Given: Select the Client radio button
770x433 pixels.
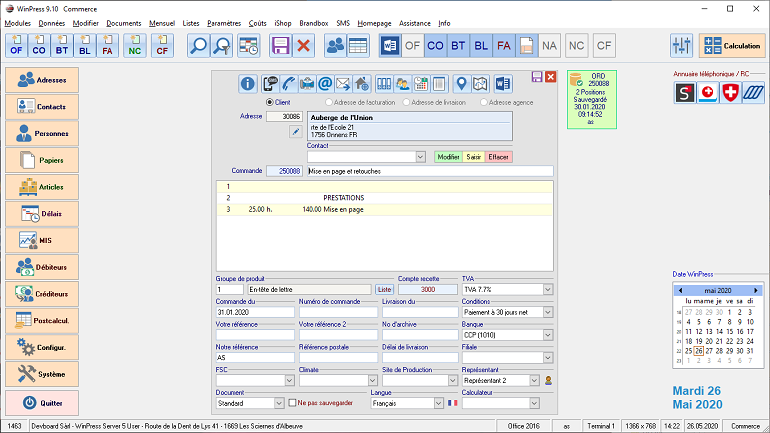Looking at the screenshot, I should point(270,102).
